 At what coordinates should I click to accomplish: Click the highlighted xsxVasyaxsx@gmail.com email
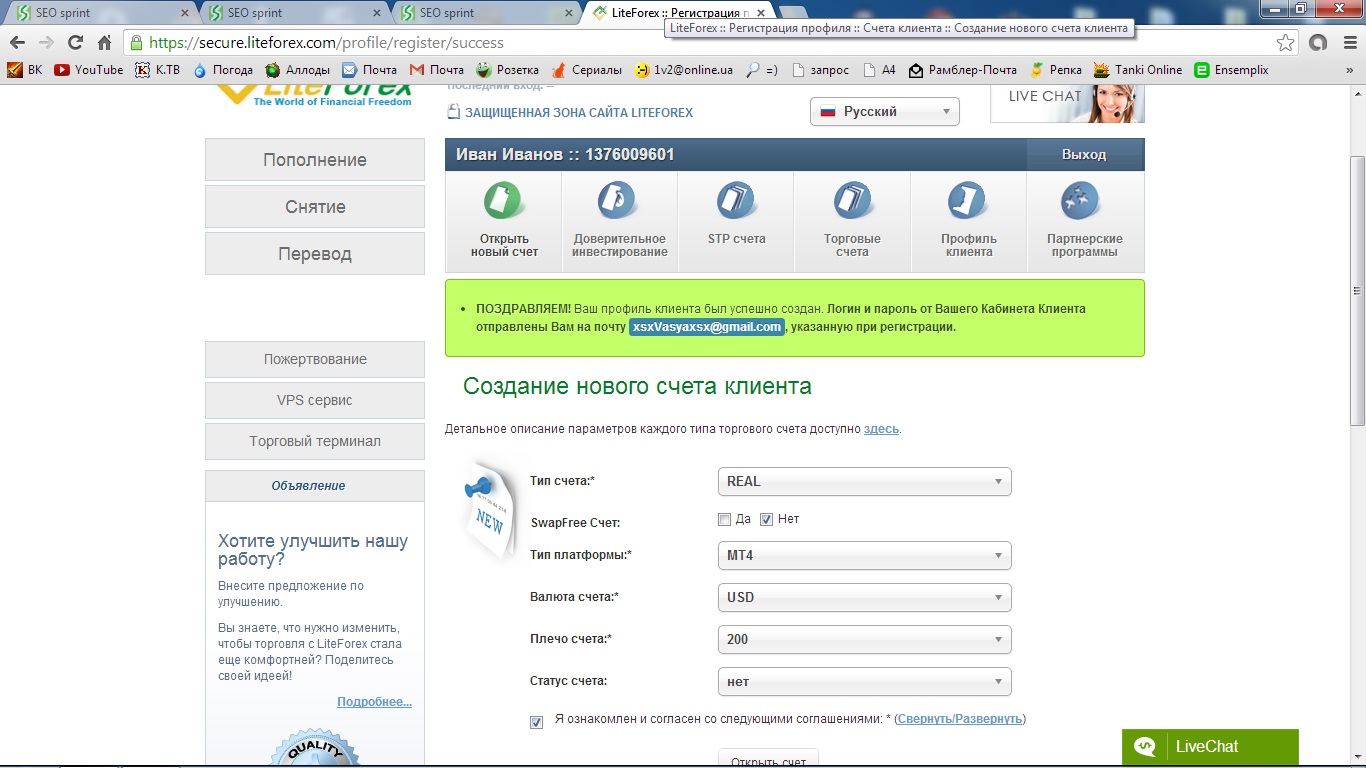click(707, 327)
